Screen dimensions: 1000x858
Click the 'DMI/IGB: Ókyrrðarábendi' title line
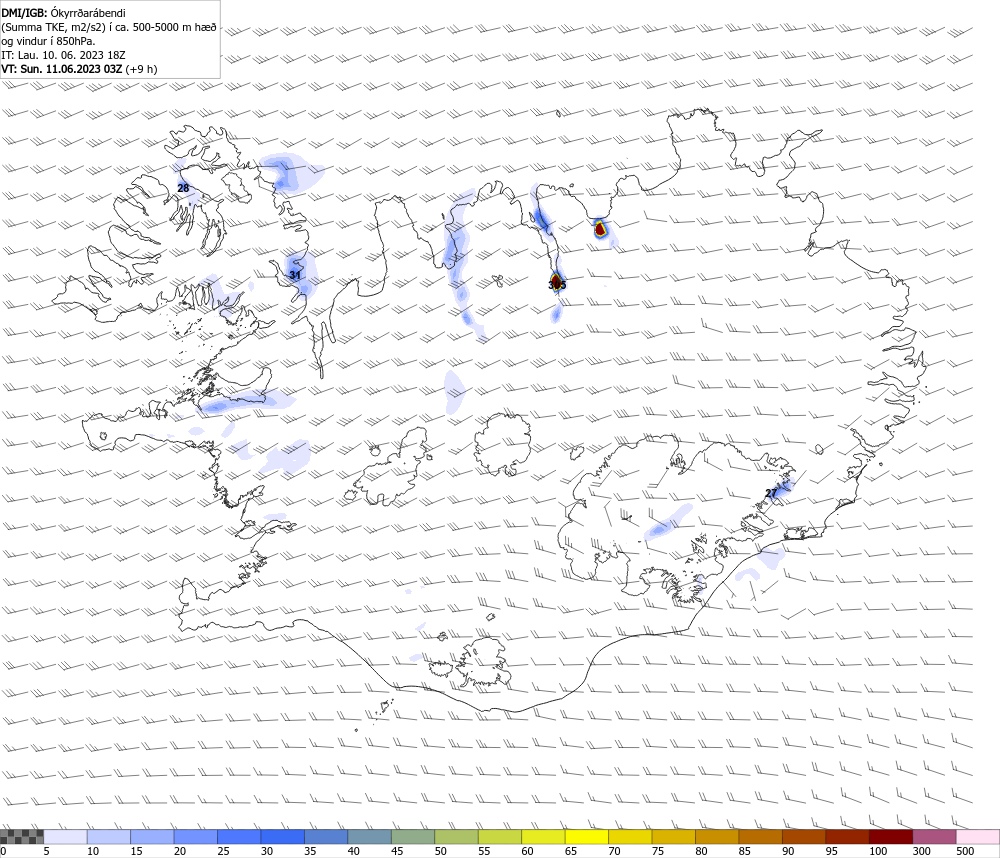63,13
